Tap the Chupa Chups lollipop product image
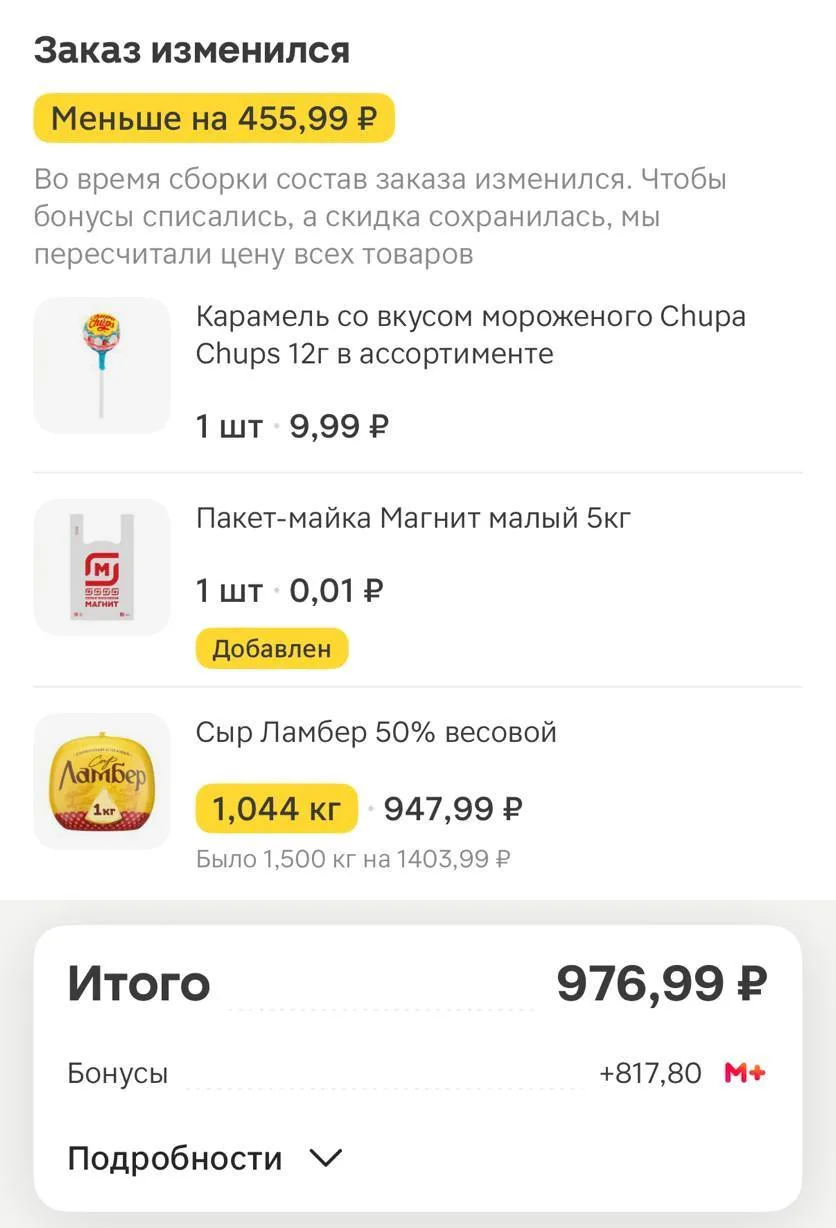Viewport: 836px width, 1228px height. [x=102, y=365]
